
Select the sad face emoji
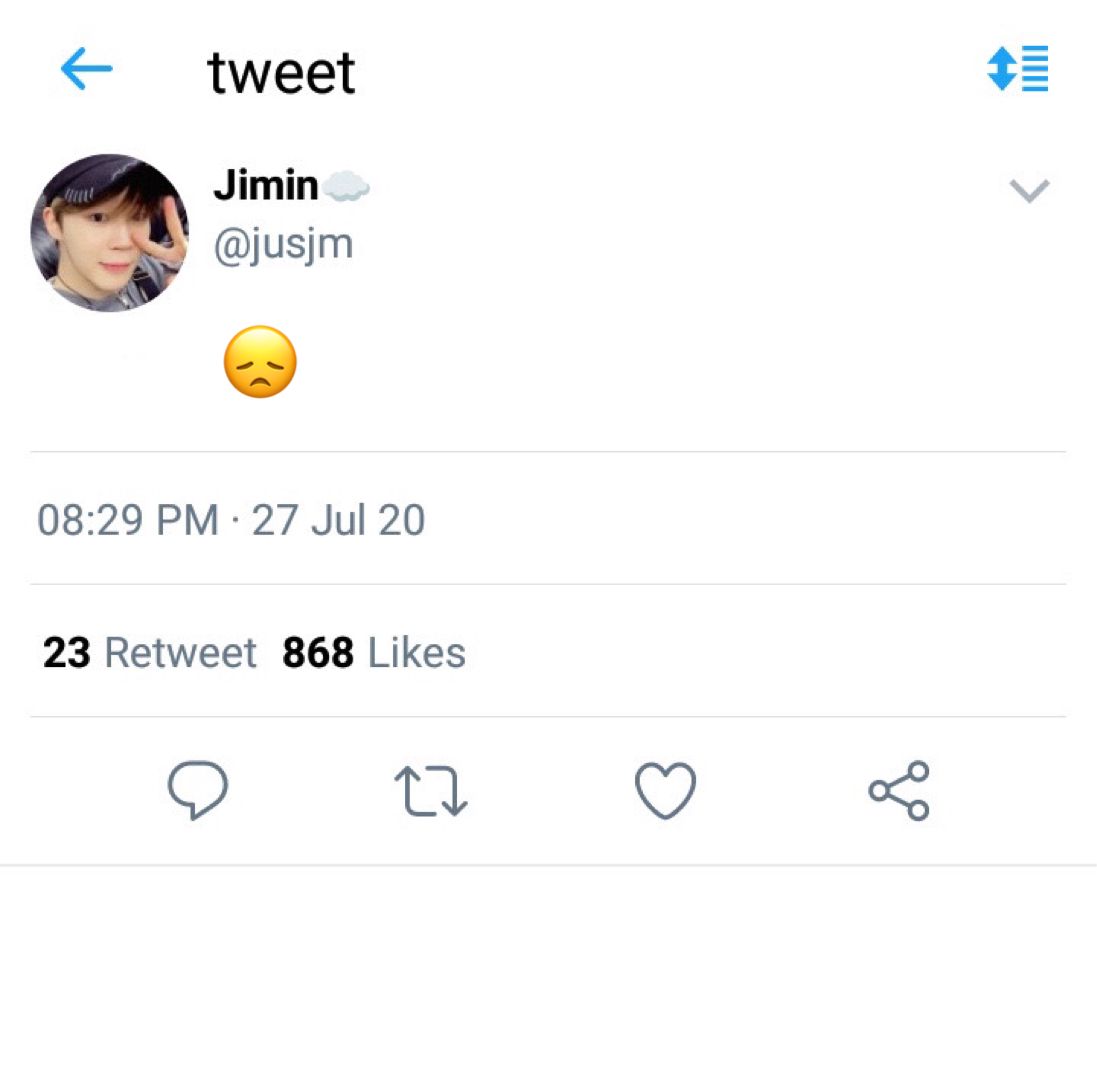[x=260, y=362]
